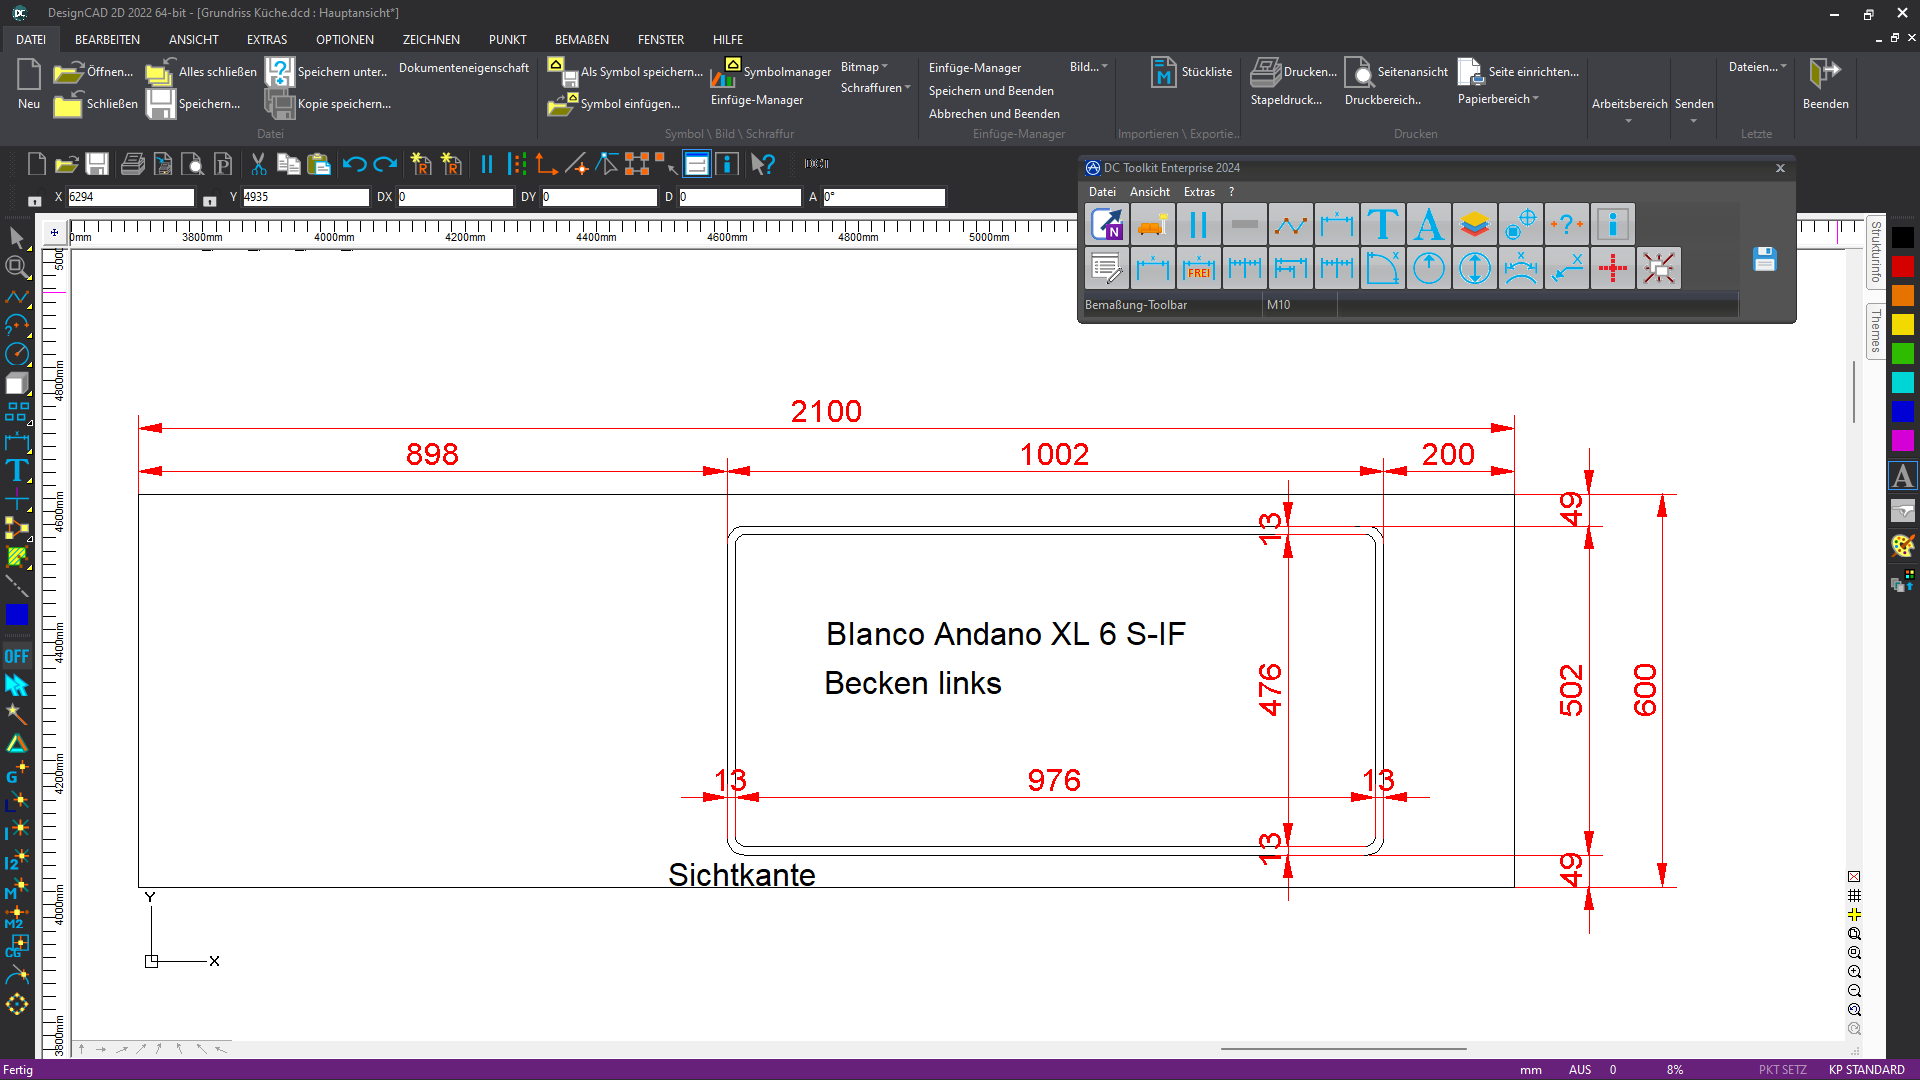Click the blue Redo arrow
The image size is (1920, 1080).
click(x=386, y=164)
